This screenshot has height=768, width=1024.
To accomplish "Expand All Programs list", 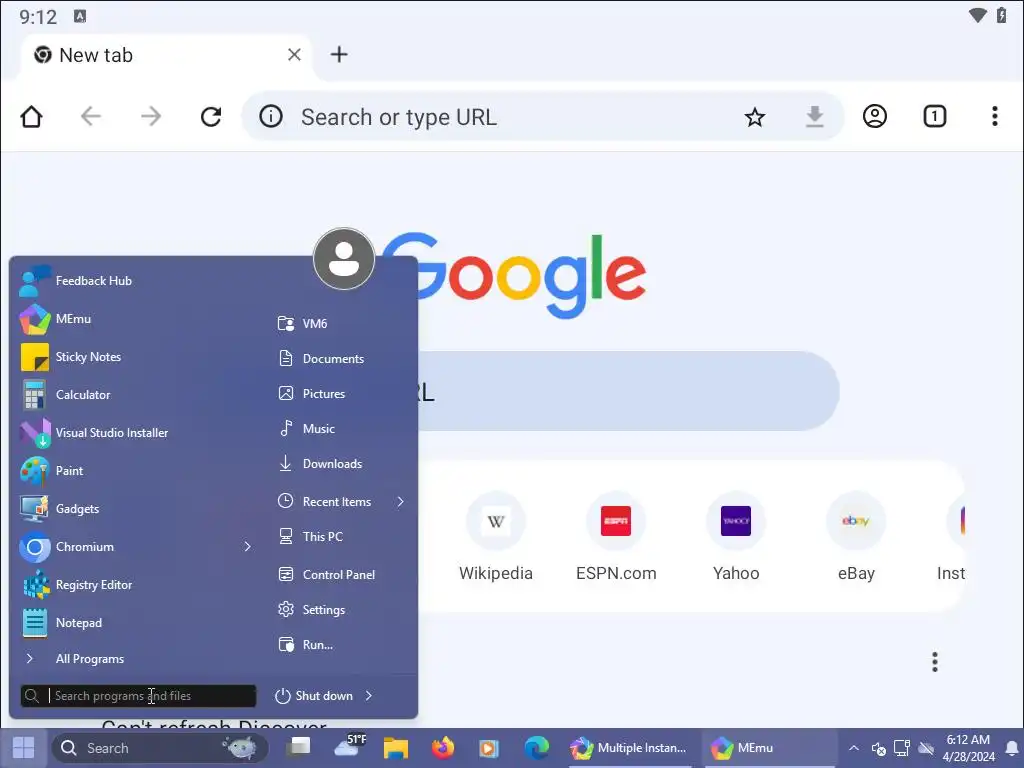I will click(135, 658).
